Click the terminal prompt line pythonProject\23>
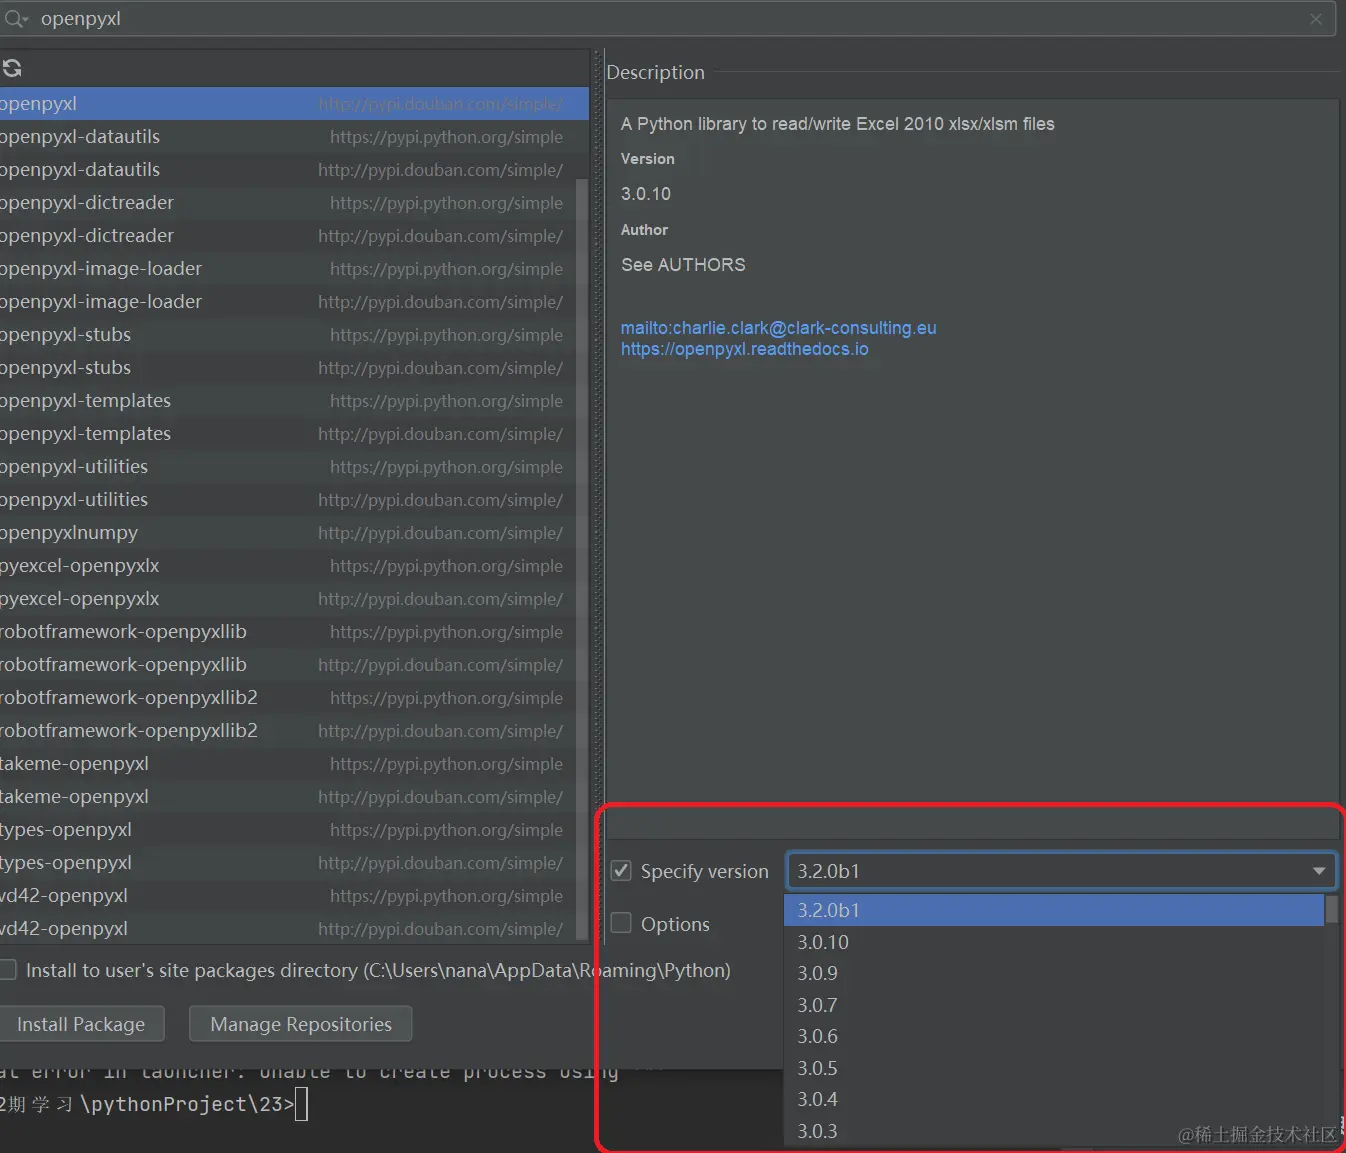 tap(153, 1104)
